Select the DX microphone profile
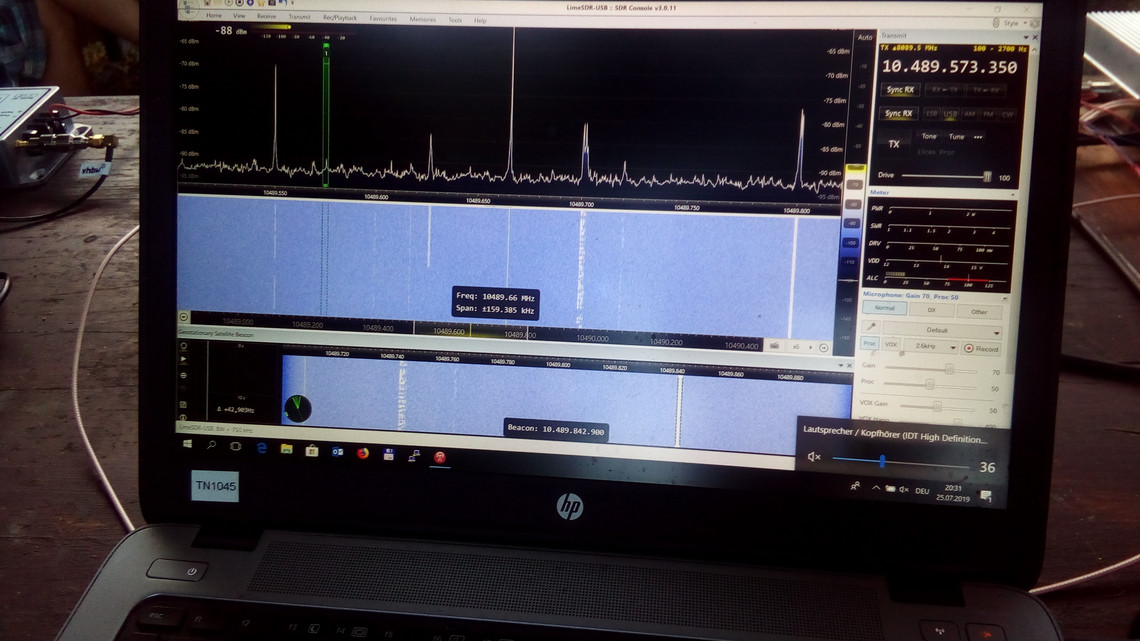Viewport: 1140px width, 641px height. pos(931,310)
